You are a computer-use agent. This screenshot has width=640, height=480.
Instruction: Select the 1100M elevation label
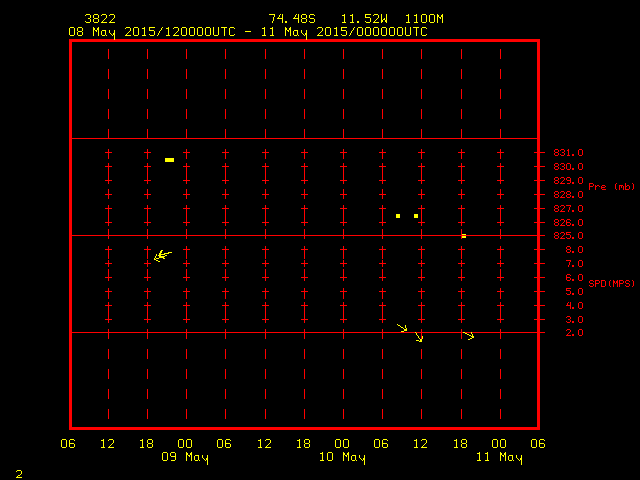(x=424, y=19)
